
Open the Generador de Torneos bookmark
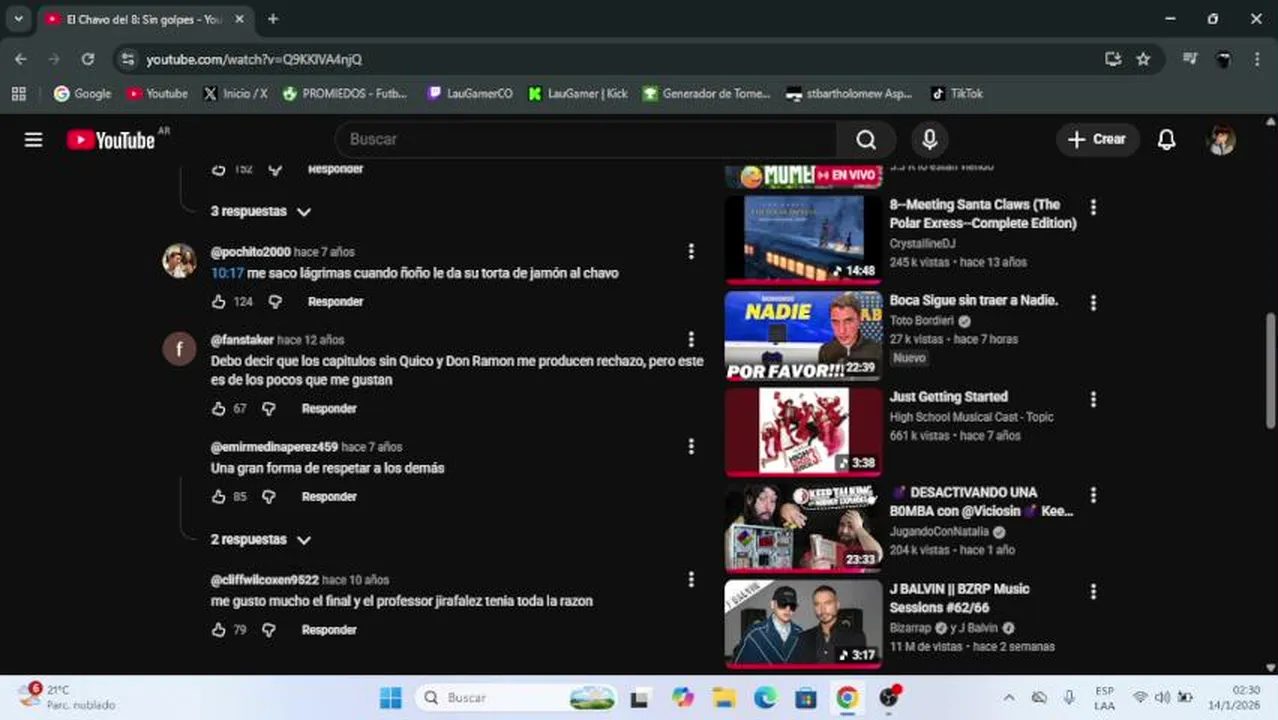(x=707, y=93)
